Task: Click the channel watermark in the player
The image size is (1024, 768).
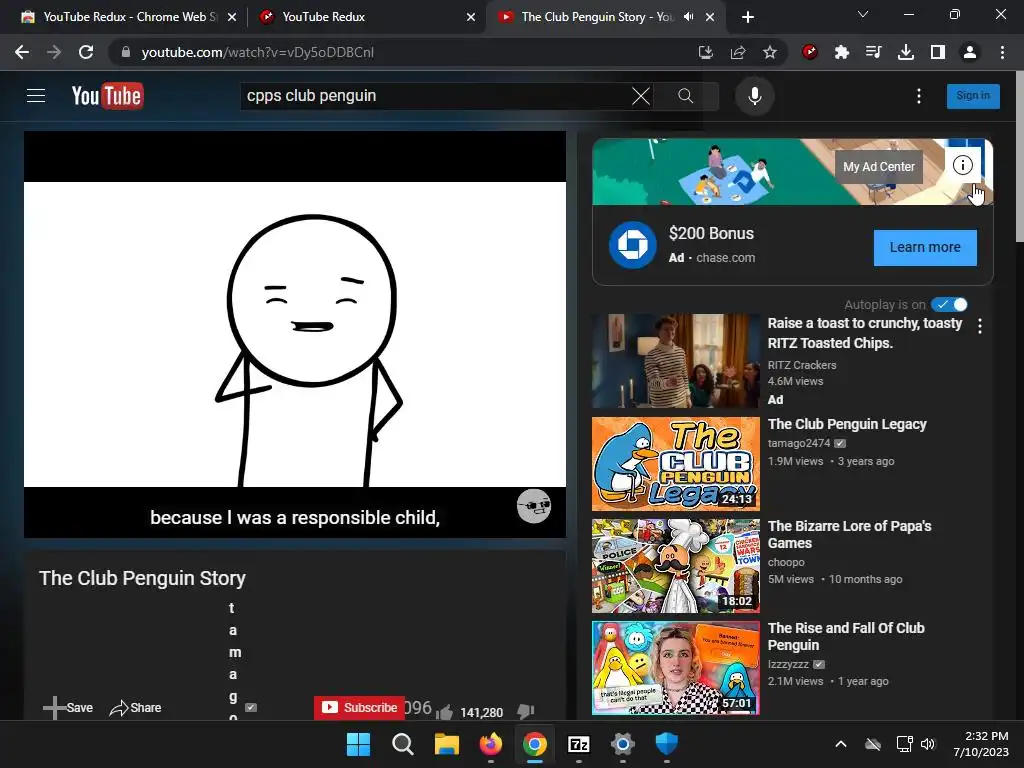Action: [534, 506]
